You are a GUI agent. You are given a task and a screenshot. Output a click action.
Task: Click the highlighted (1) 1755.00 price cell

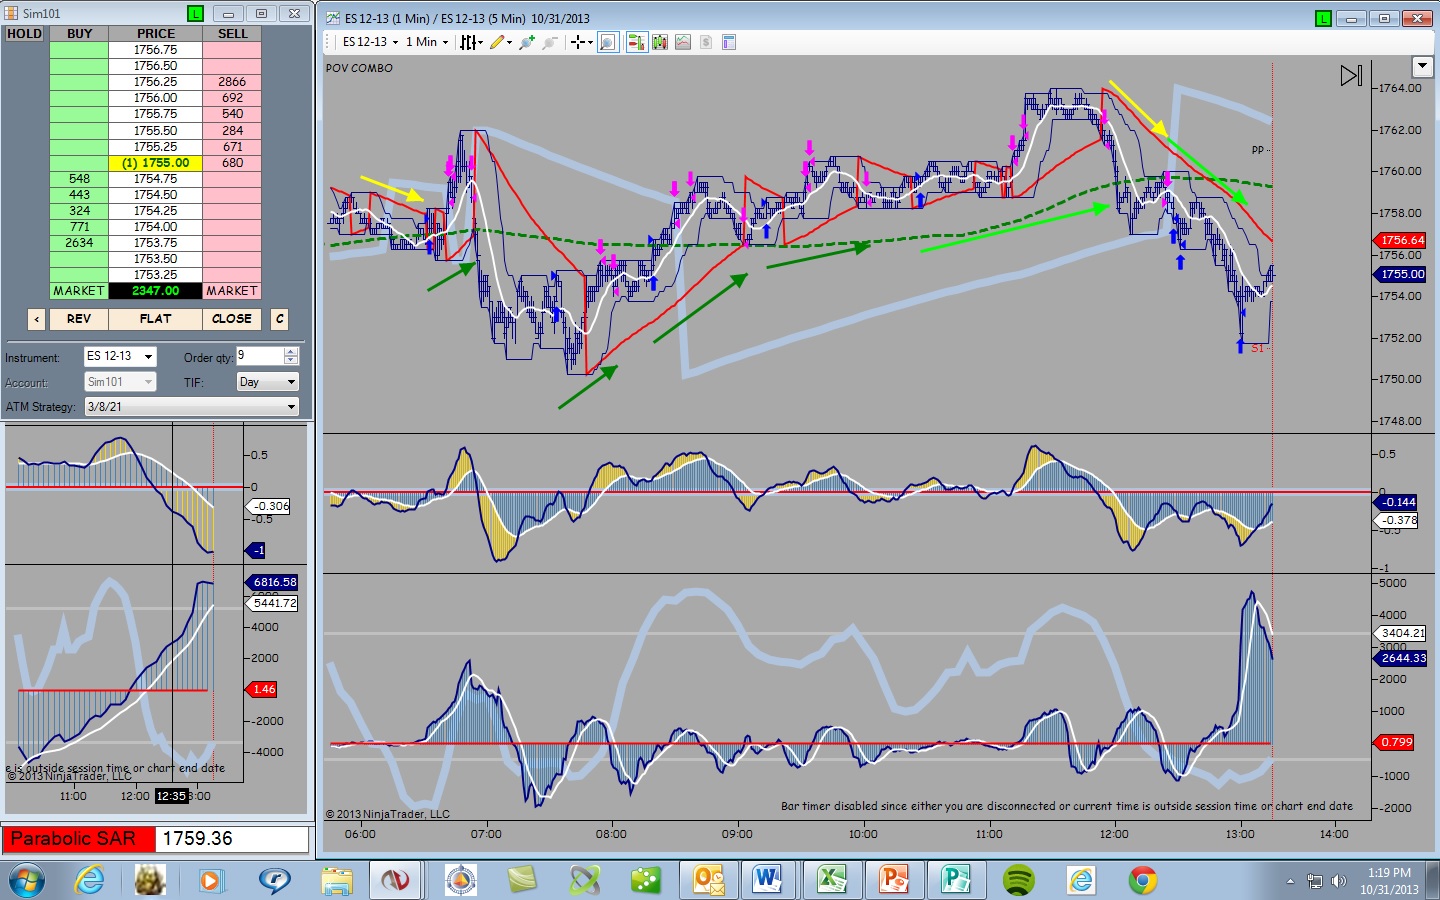click(155, 163)
